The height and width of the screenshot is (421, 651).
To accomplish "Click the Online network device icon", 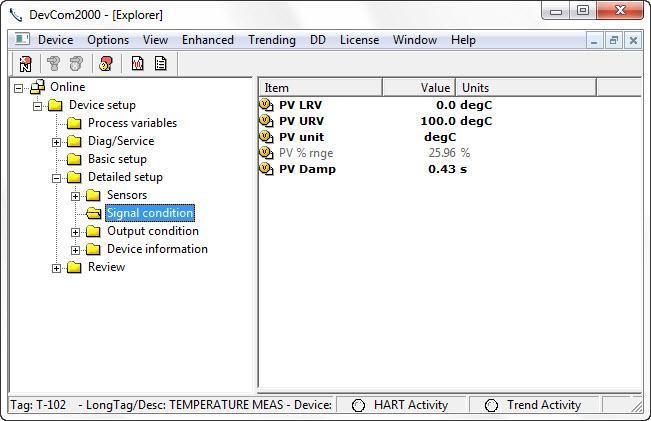I will 37,87.
